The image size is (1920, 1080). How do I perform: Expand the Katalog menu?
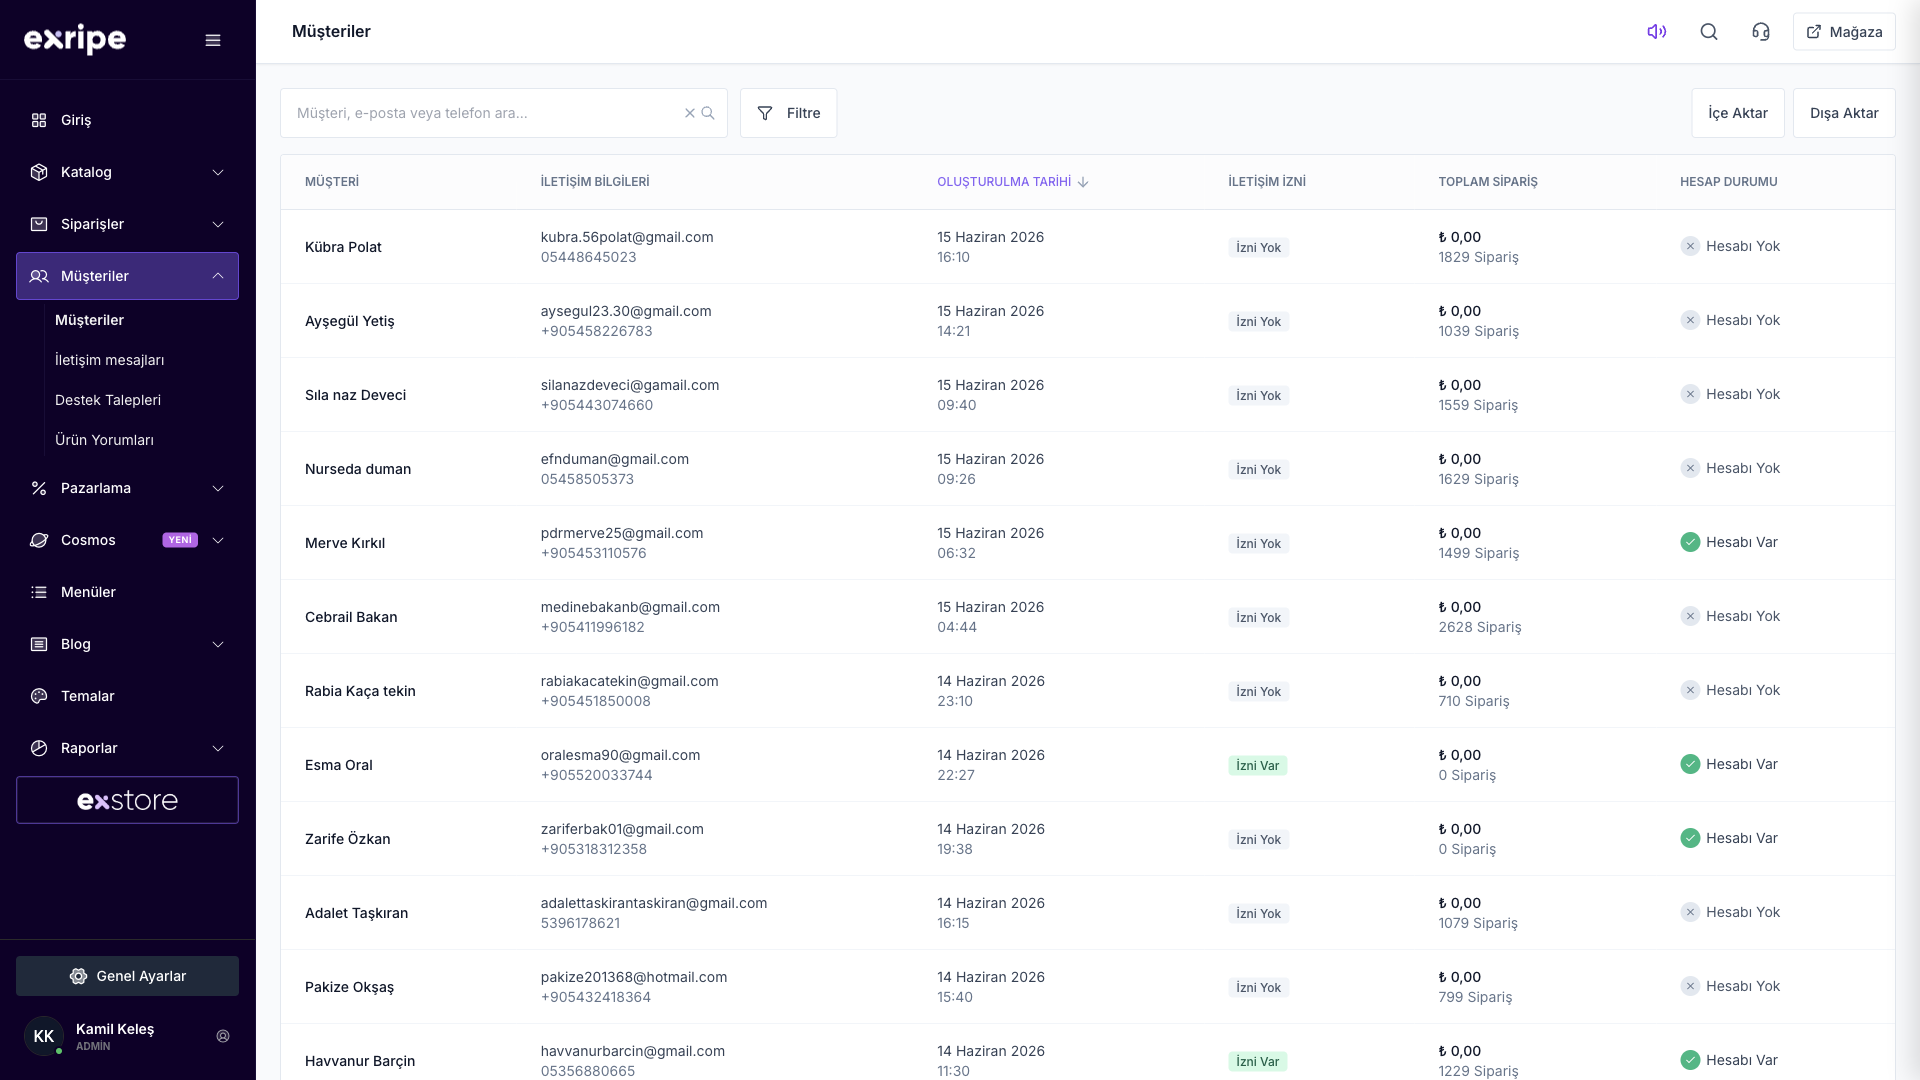tap(127, 172)
